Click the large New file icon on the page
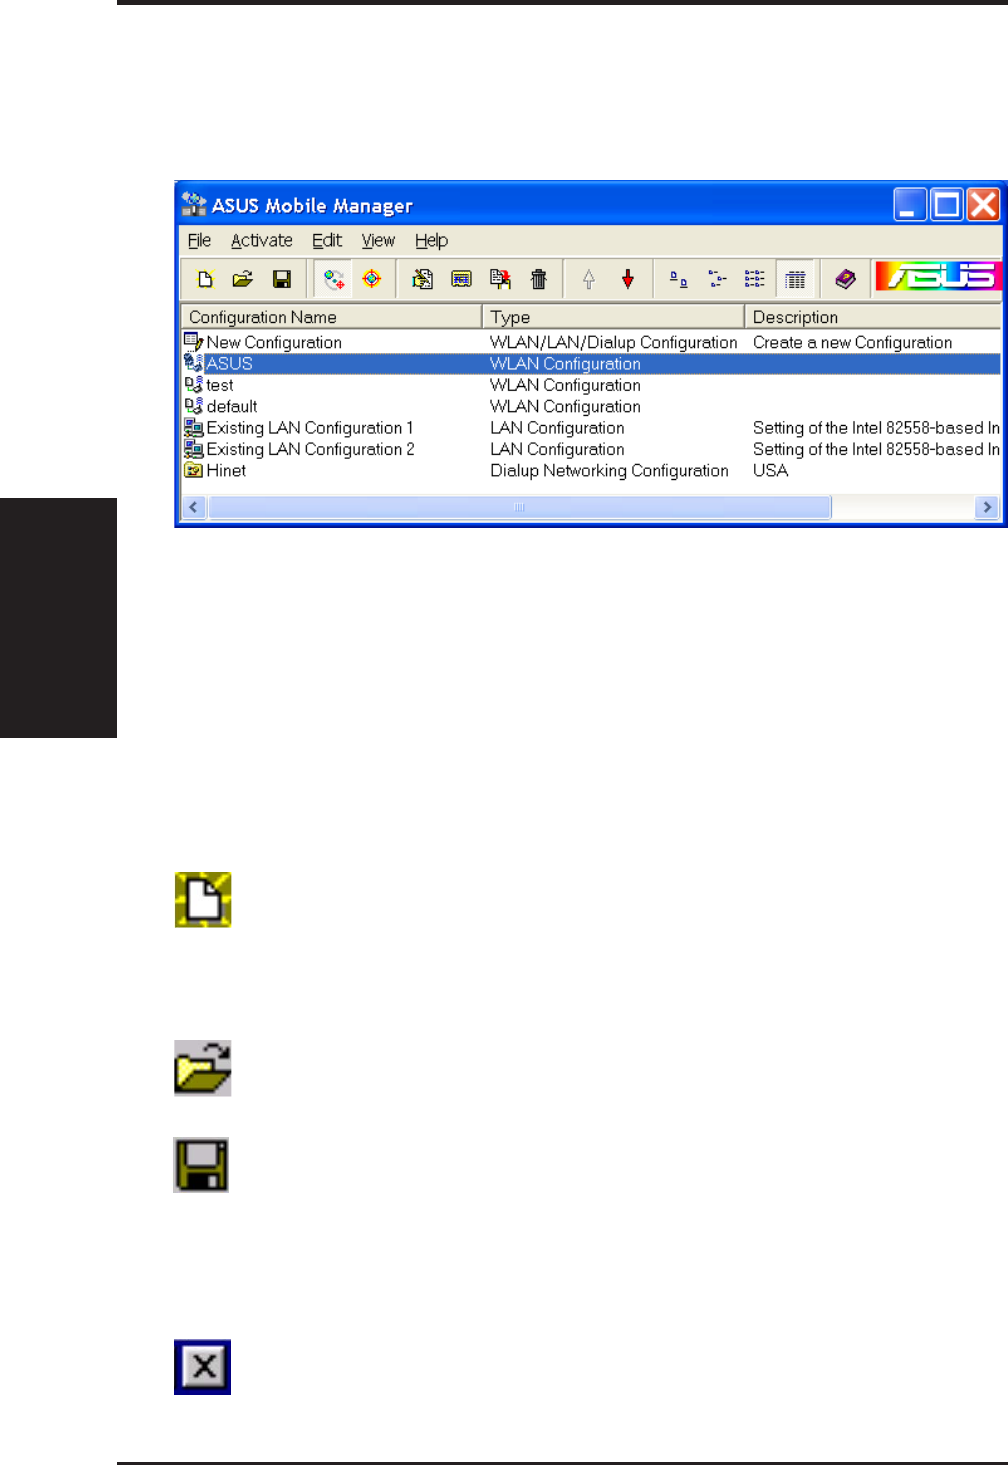This screenshot has height=1465, width=1008. pos(203,899)
